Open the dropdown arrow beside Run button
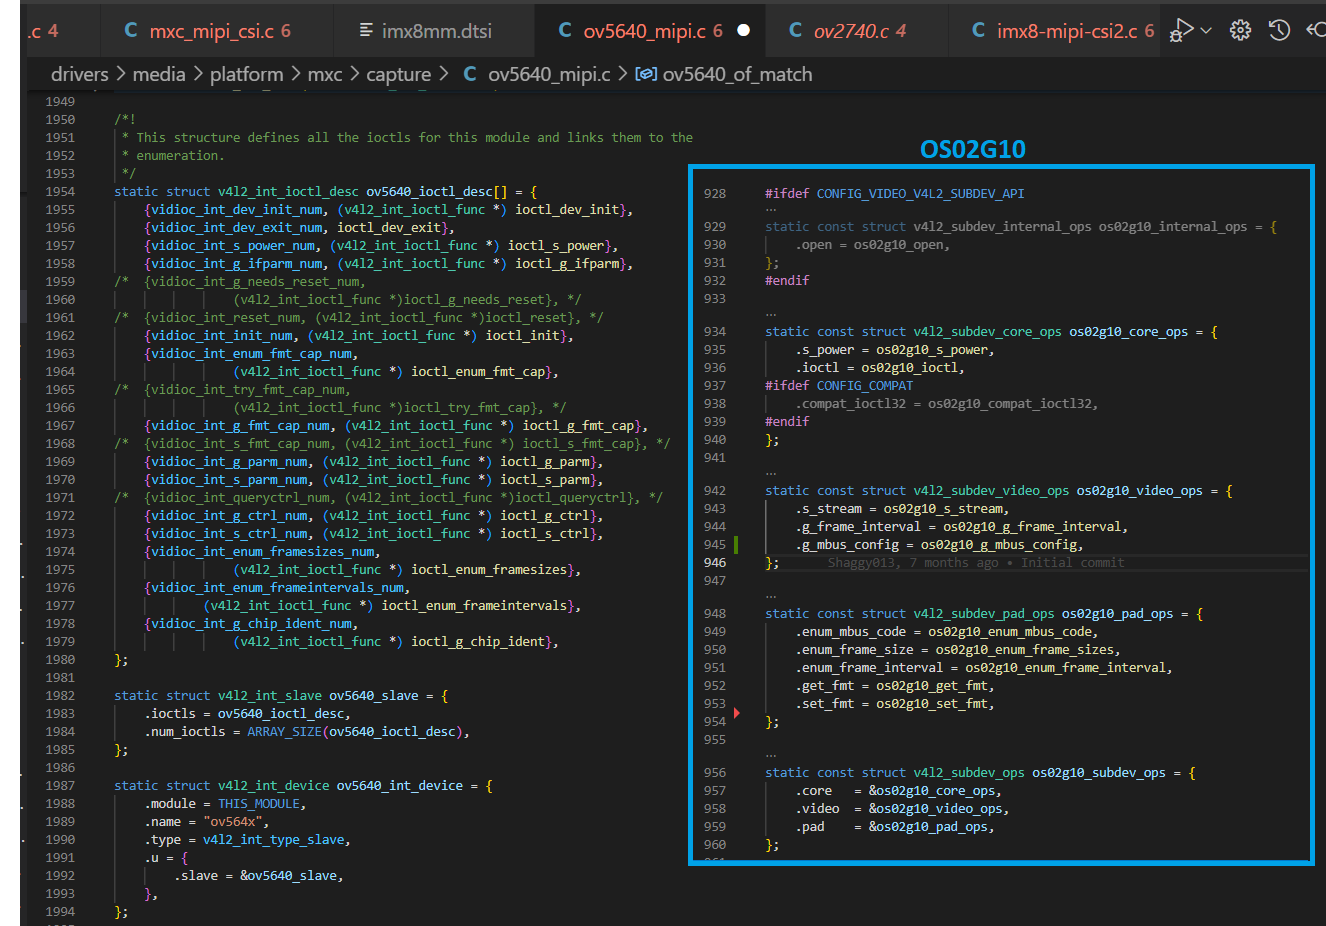The image size is (1326, 926). (x=1206, y=31)
